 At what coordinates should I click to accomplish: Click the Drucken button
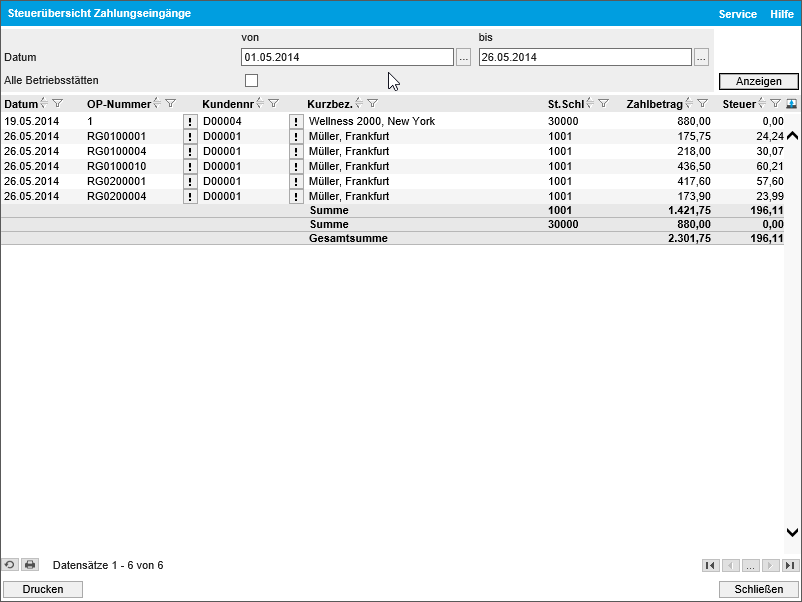pyautogui.click(x=43, y=589)
